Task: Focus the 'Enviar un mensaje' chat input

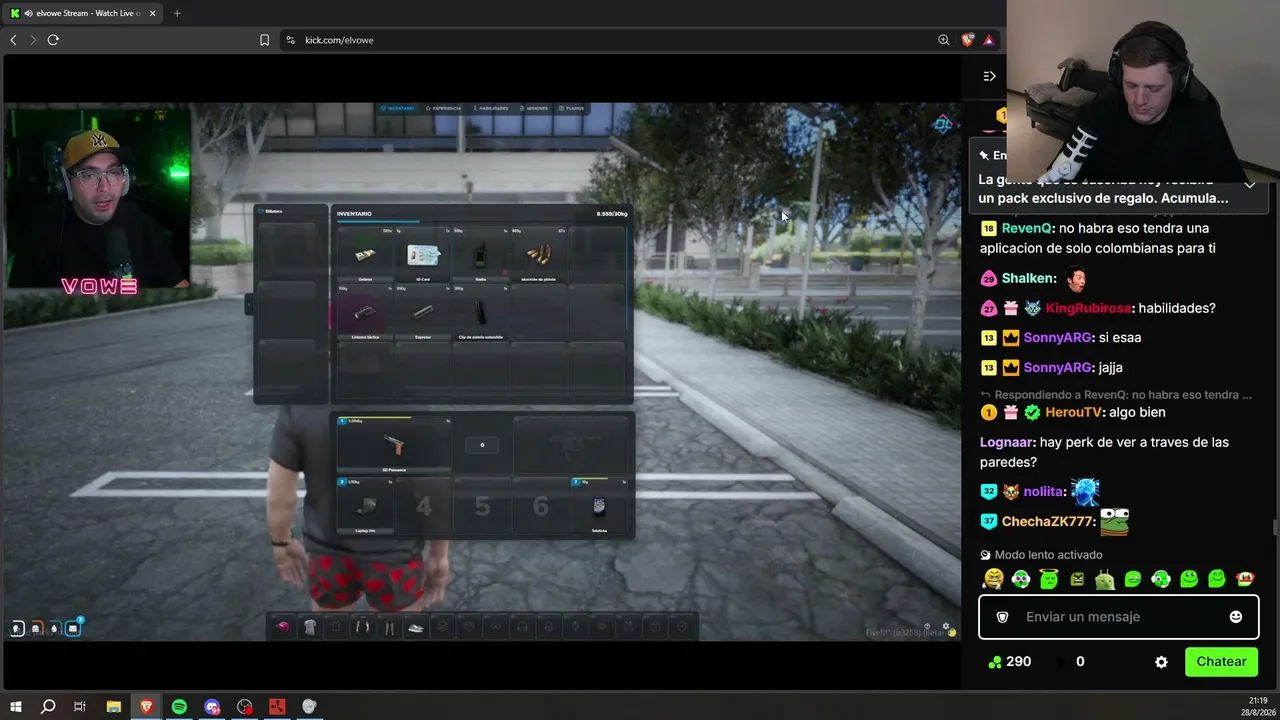Action: (x=1118, y=617)
